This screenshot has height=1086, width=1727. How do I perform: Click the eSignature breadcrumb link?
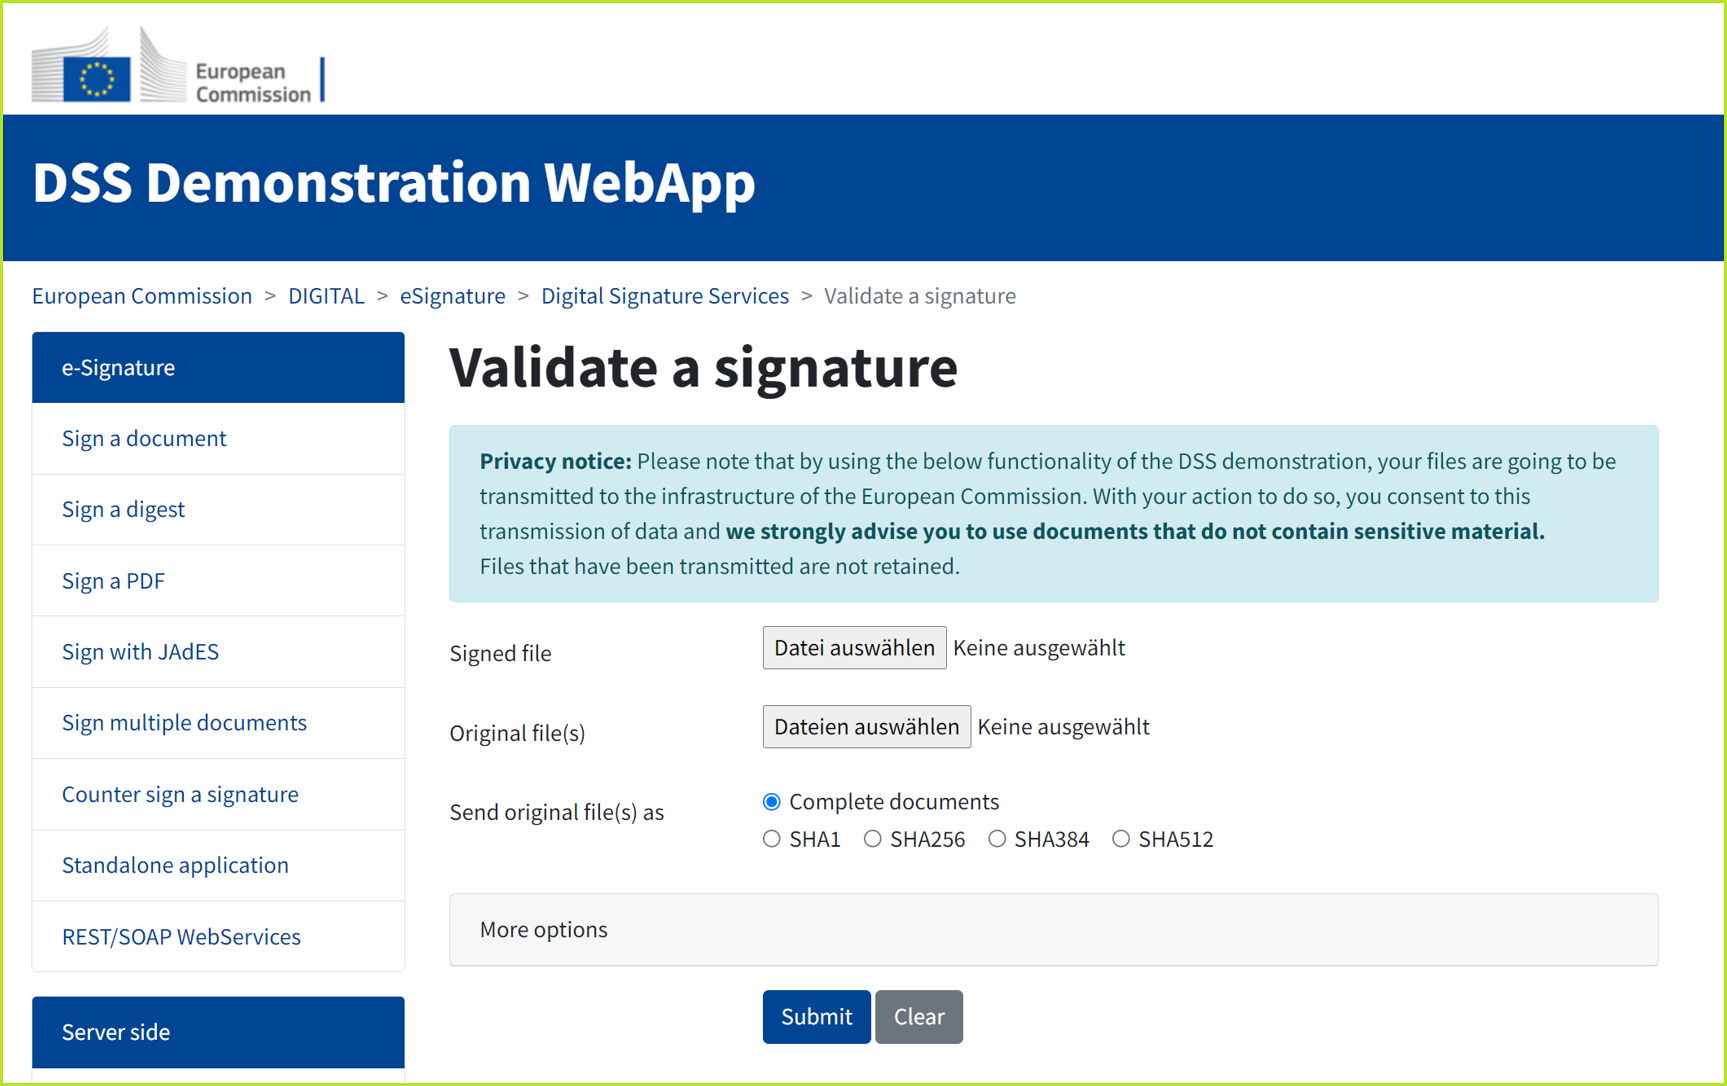(452, 295)
